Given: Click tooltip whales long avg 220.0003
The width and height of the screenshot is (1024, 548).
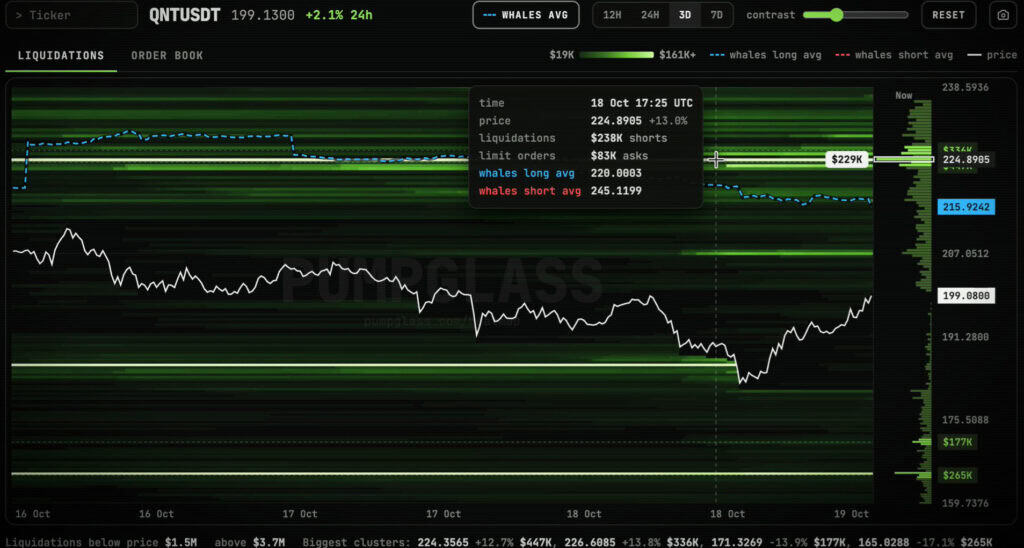Looking at the screenshot, I should [x=616, y=173].
